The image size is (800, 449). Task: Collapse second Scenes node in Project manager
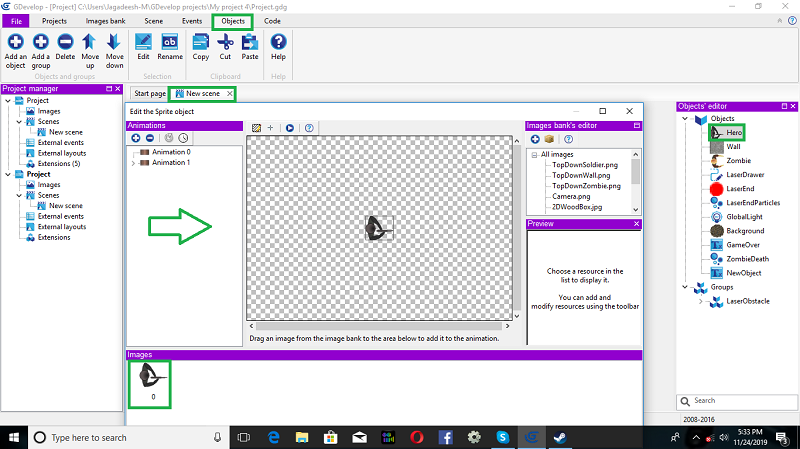[19, 195]
